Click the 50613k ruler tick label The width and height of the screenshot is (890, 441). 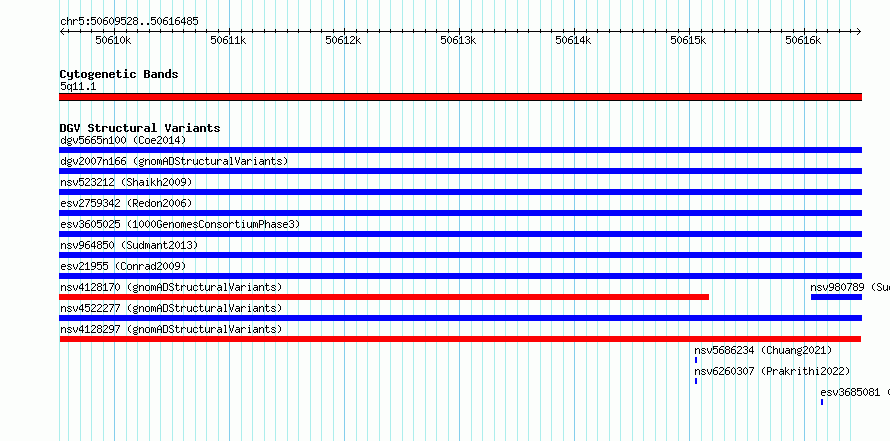[458, 40]
